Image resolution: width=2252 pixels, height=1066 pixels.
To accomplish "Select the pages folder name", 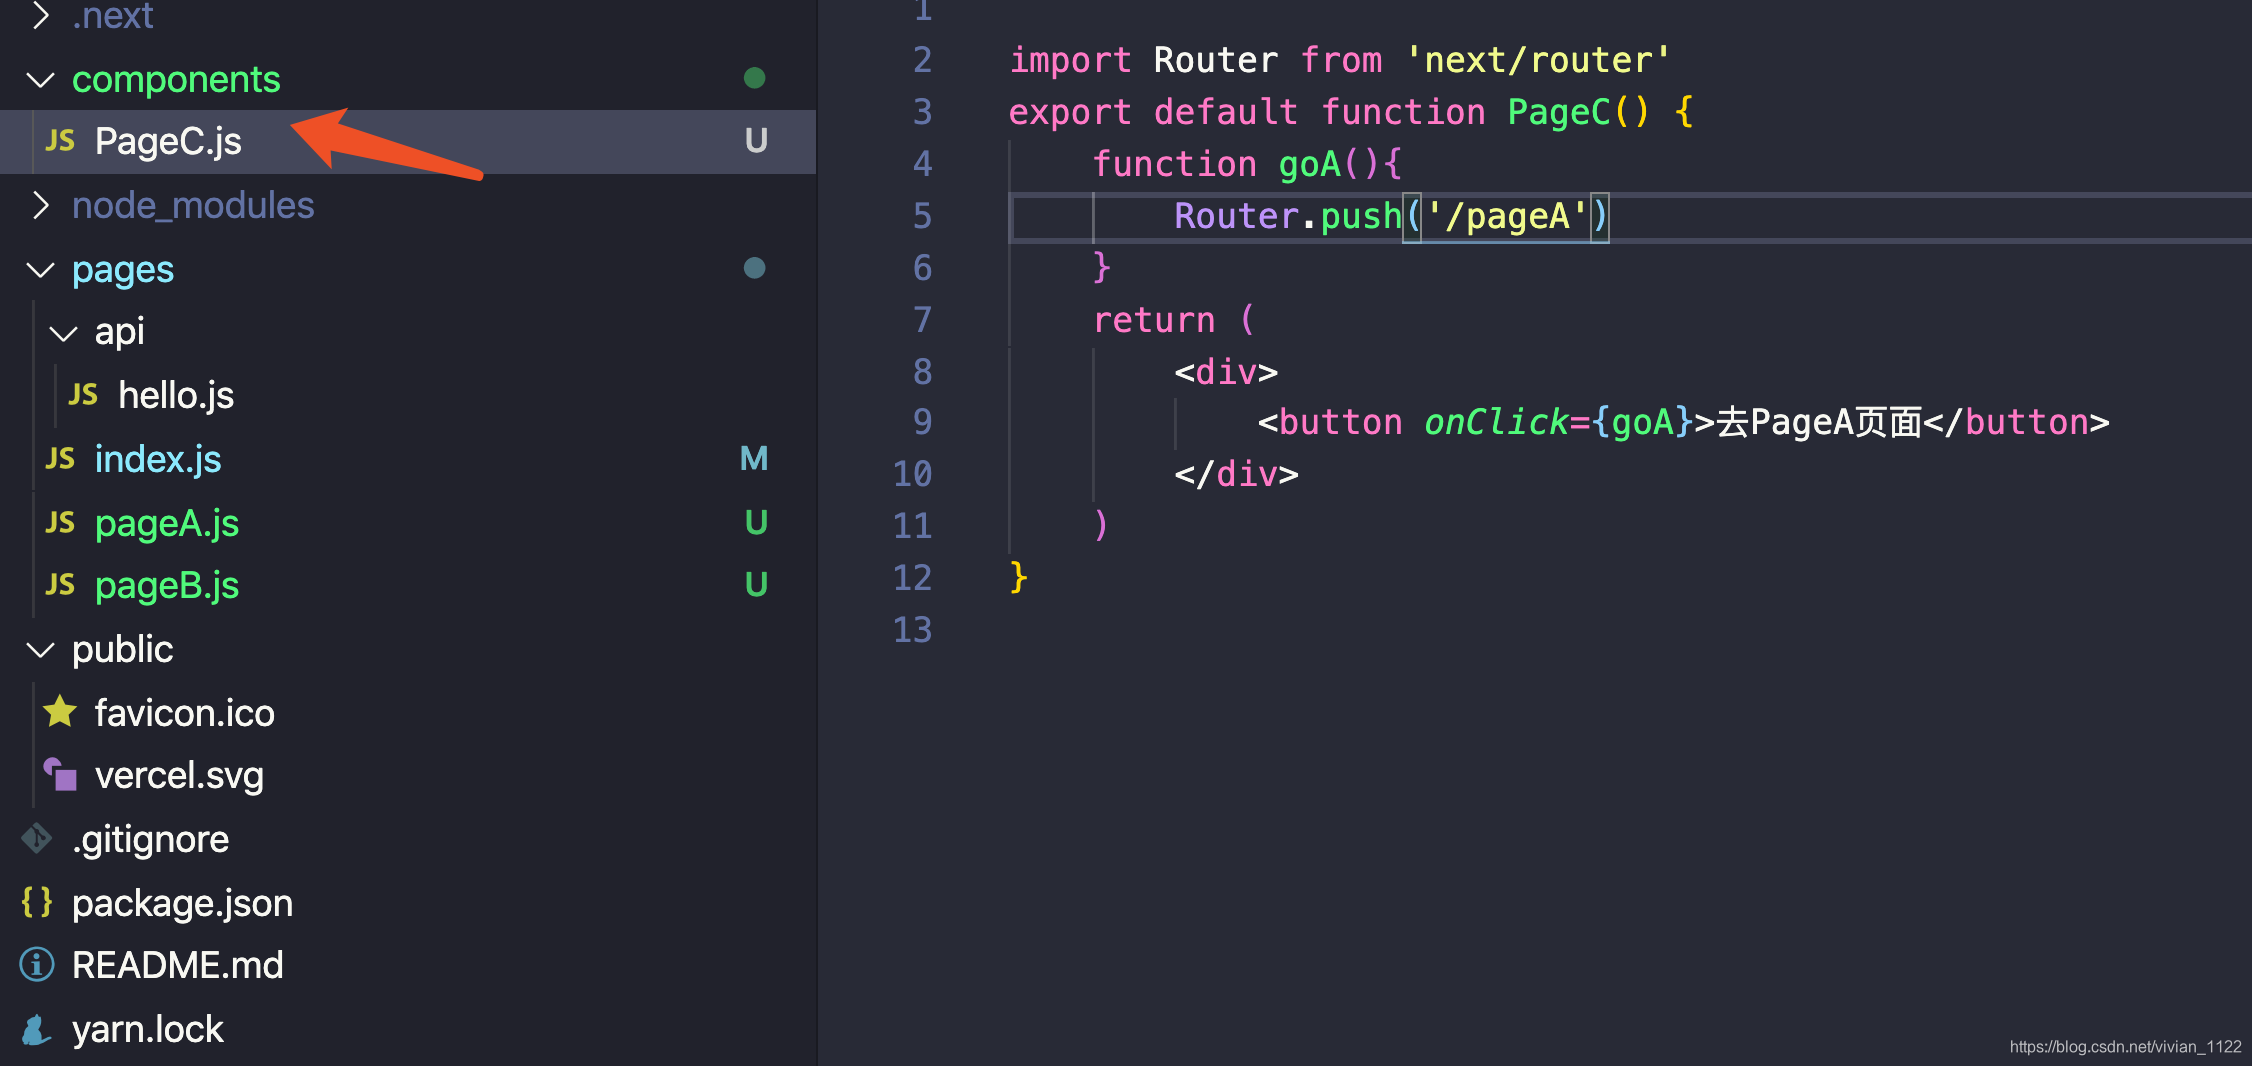I will tap(123, 271).
